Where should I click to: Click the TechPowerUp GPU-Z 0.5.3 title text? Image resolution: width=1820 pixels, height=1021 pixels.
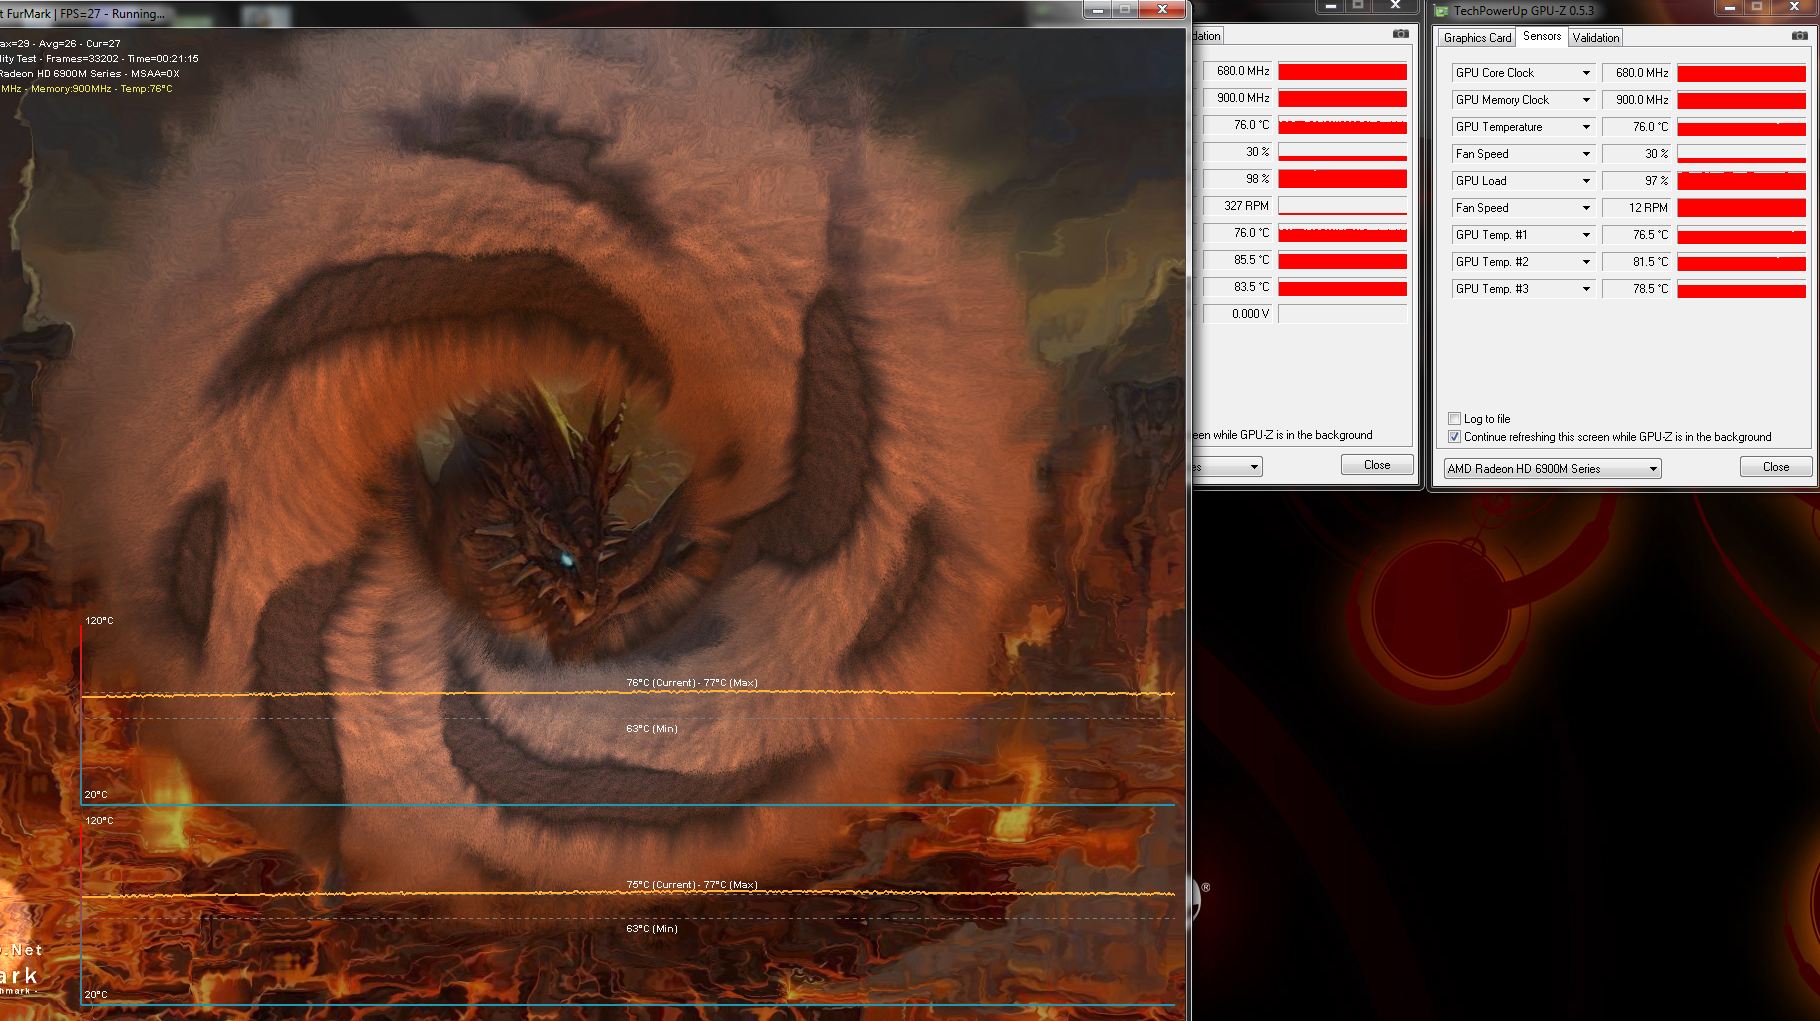coord(1524,11)
